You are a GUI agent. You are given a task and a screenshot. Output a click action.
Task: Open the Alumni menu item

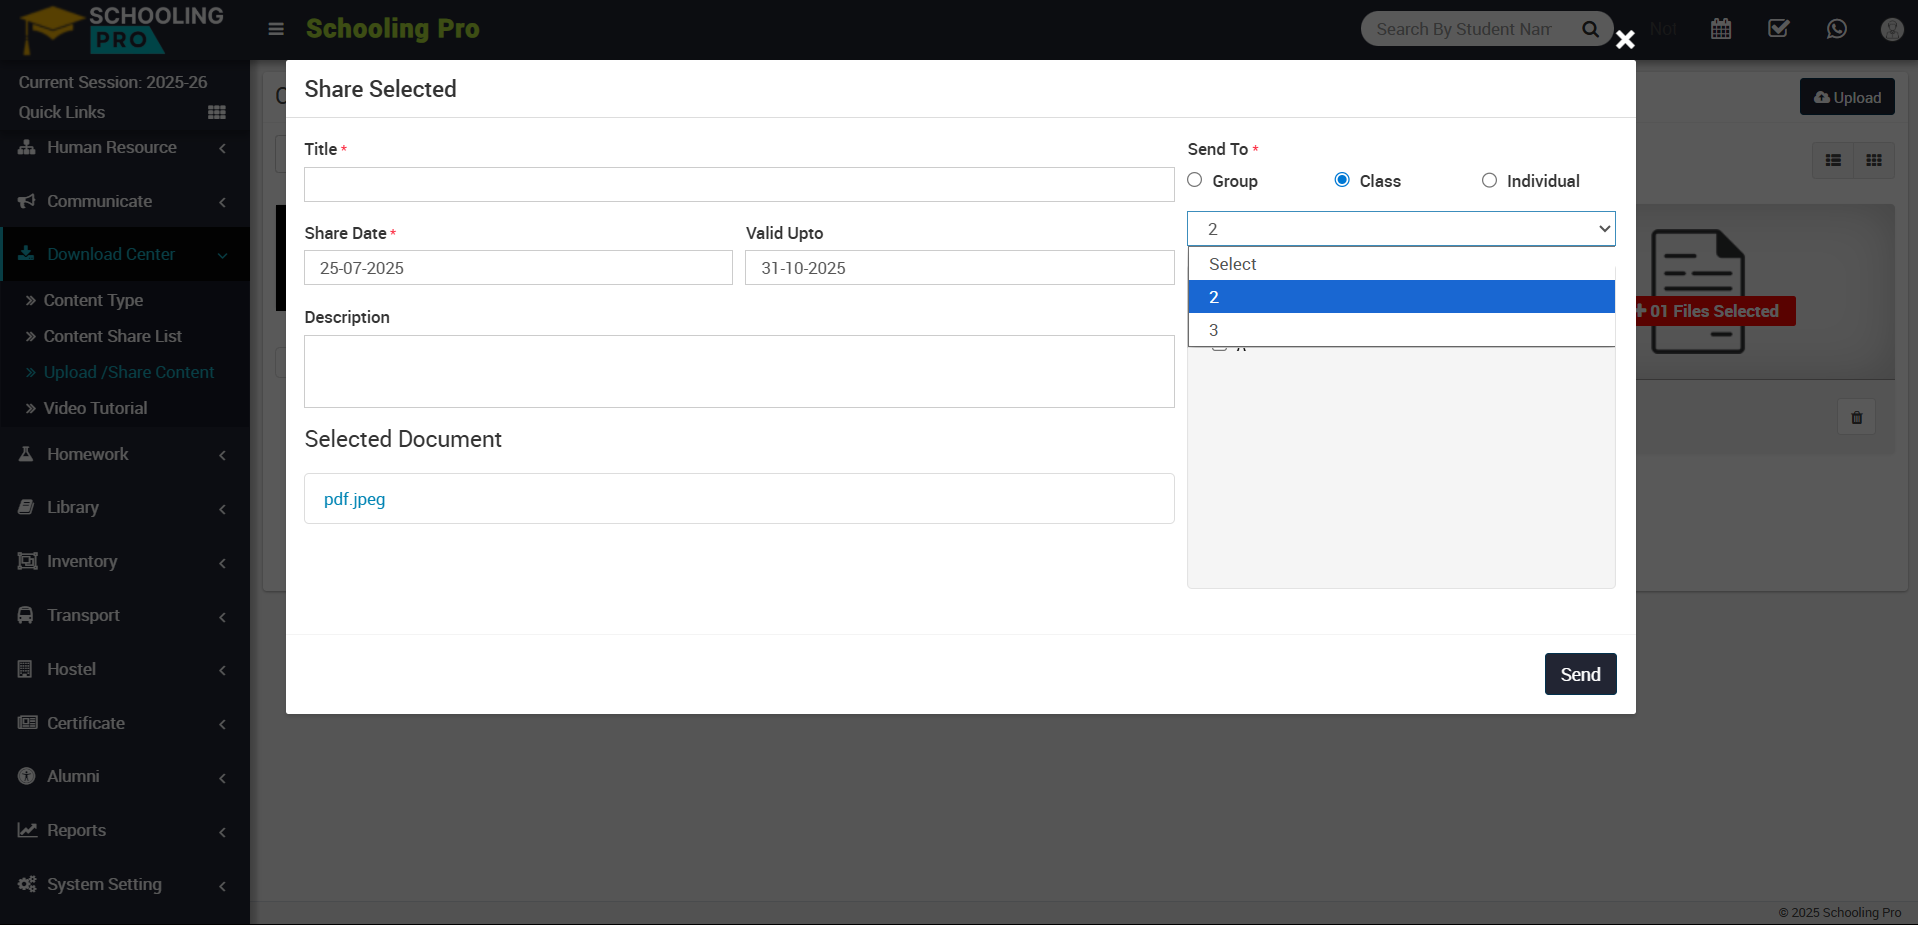tap(73, 776)
